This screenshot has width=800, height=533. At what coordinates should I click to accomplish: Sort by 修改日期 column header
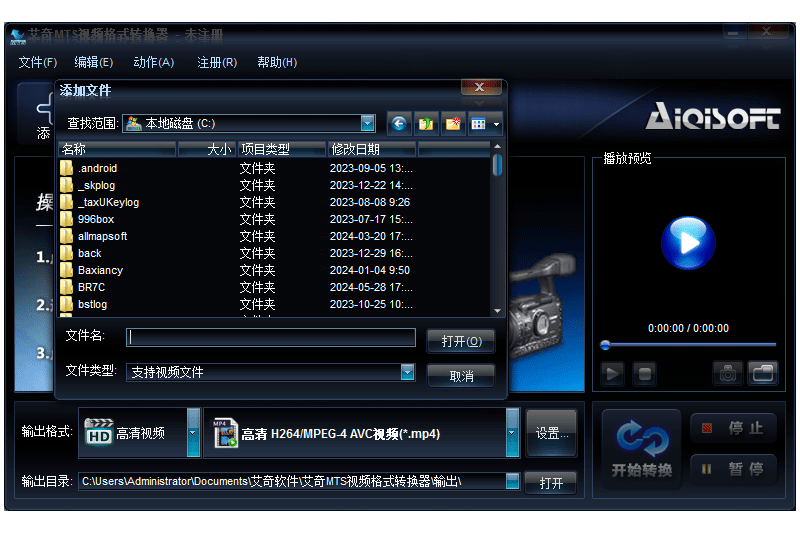tap(372, 149)
